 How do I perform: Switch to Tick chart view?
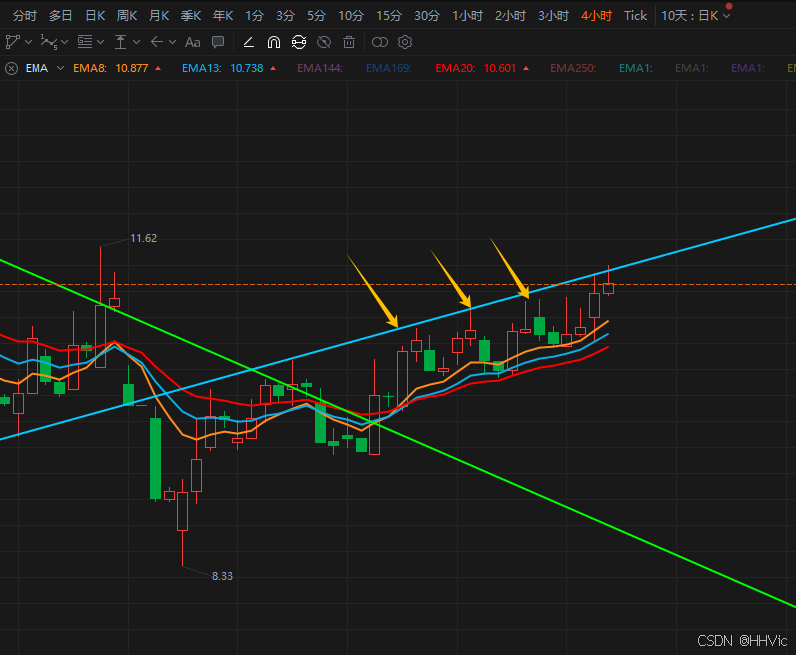point(636,16)
